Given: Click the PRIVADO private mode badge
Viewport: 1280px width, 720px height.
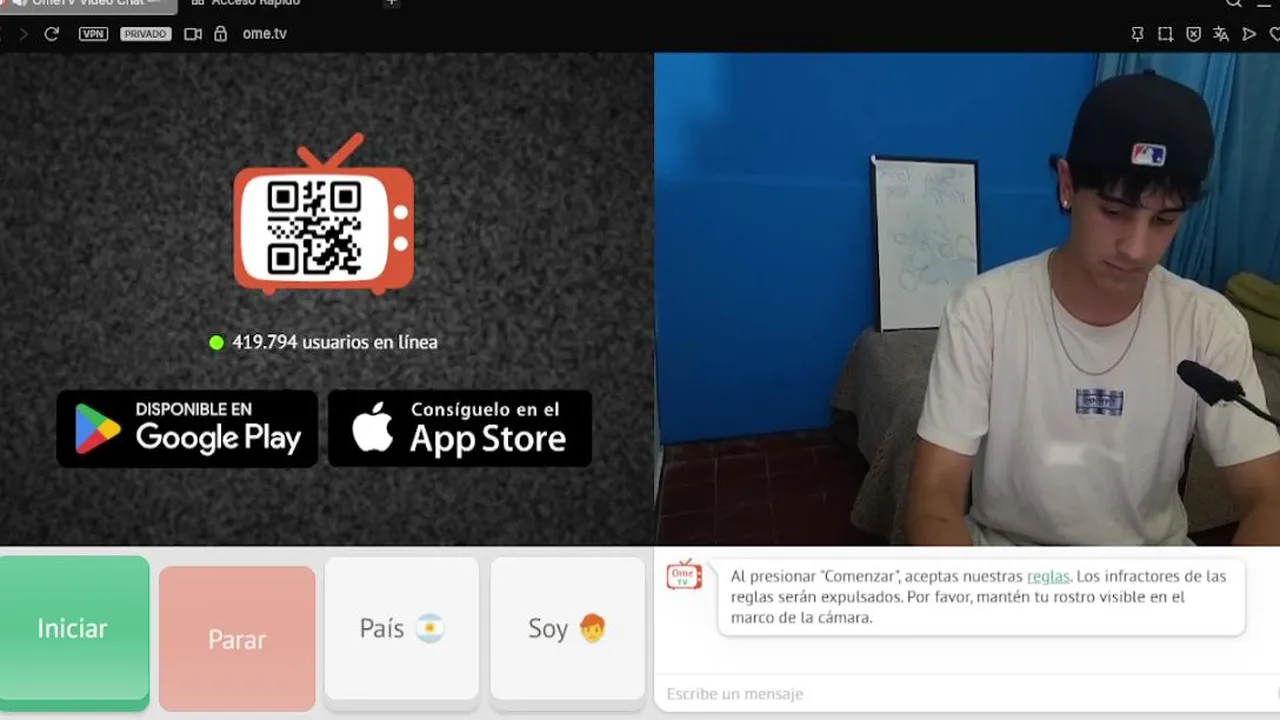Looking at the screenshot, I should (x=146, y=34).
